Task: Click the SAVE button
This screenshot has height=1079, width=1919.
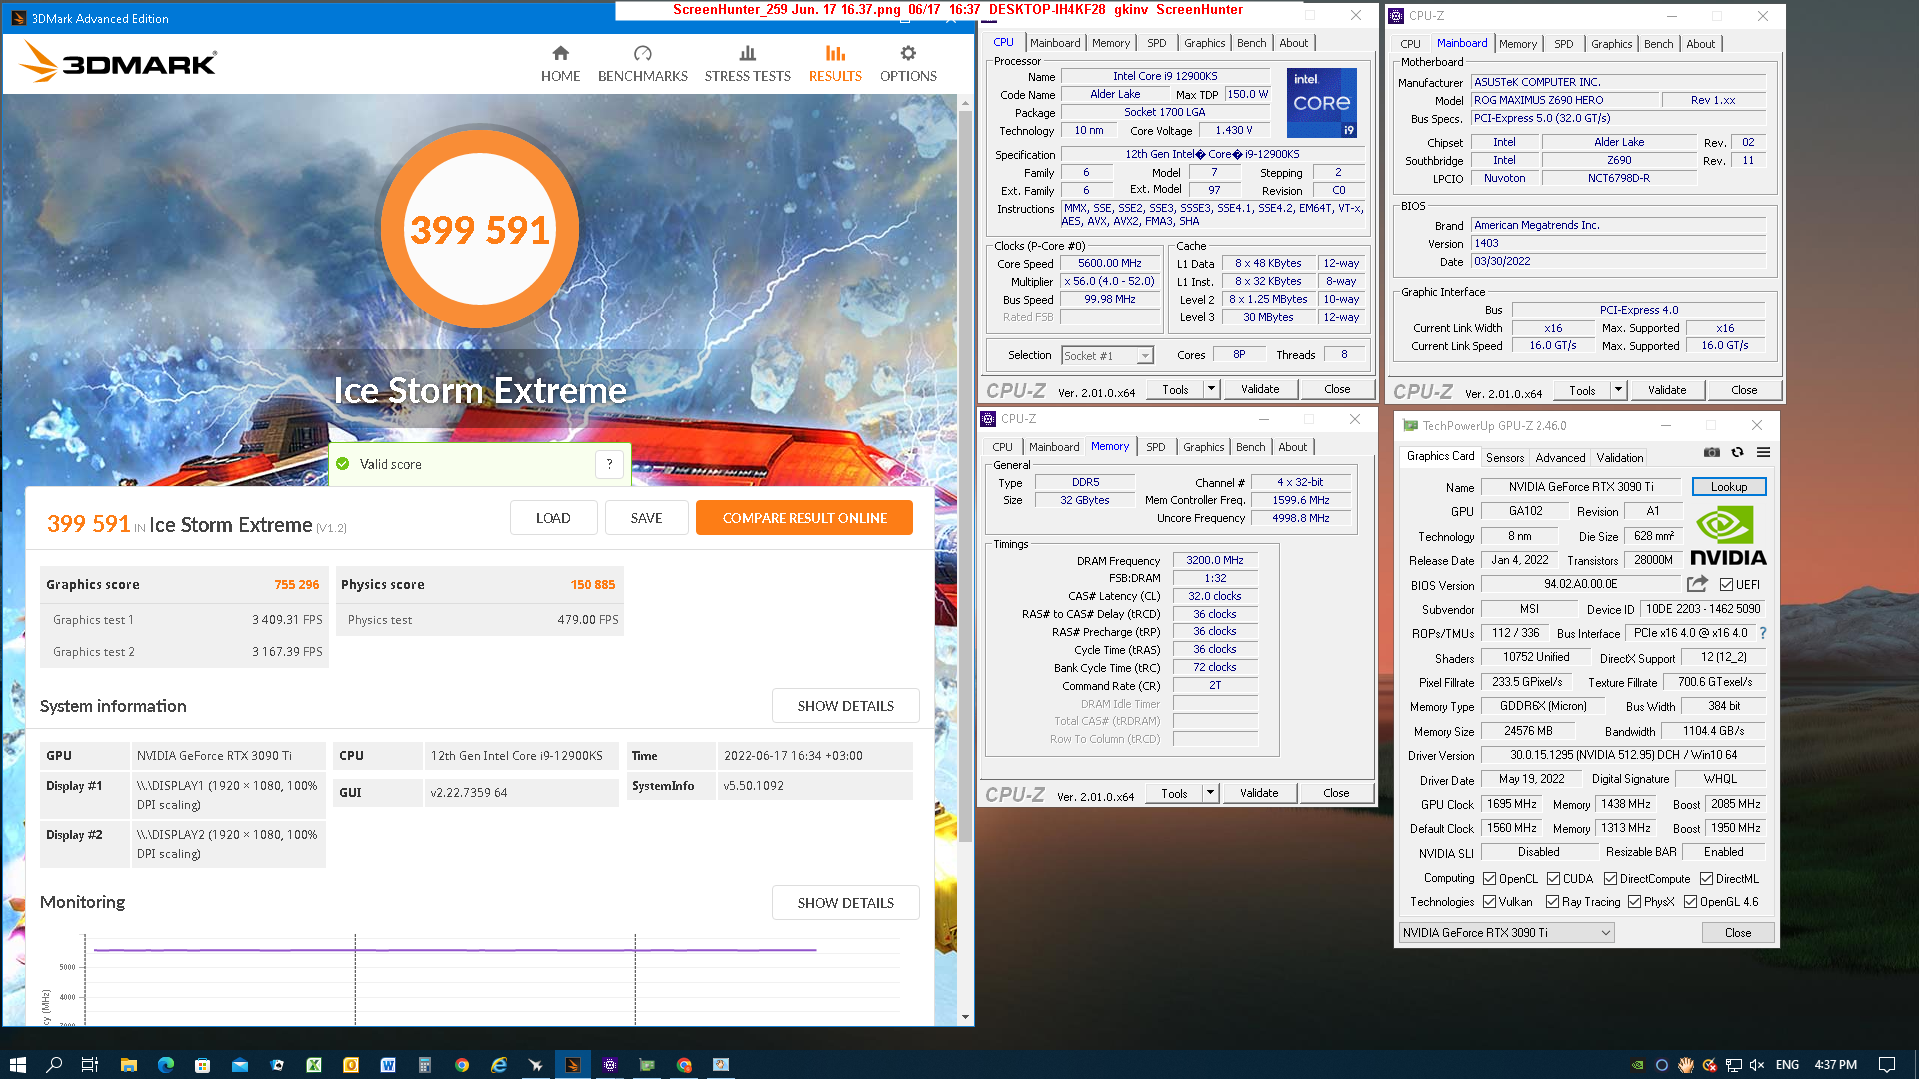Action: pos(646,518)
